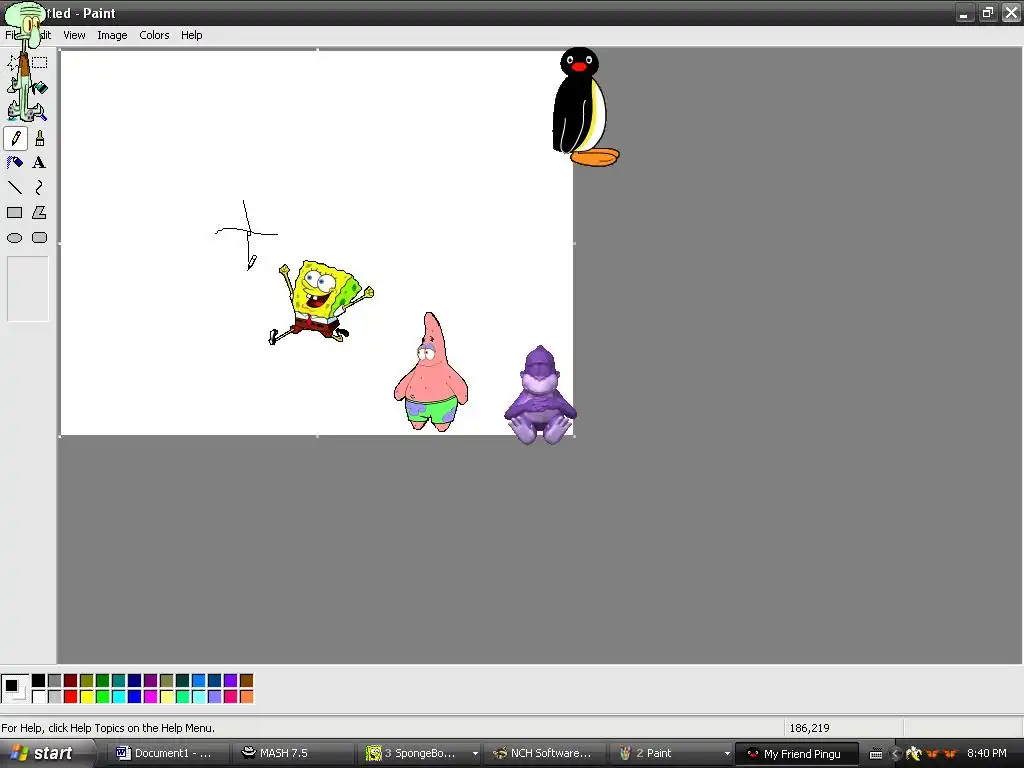Select the Ellipse shape tool
Viewport: 1024px width, 768px height.
[x=15, y=238]
